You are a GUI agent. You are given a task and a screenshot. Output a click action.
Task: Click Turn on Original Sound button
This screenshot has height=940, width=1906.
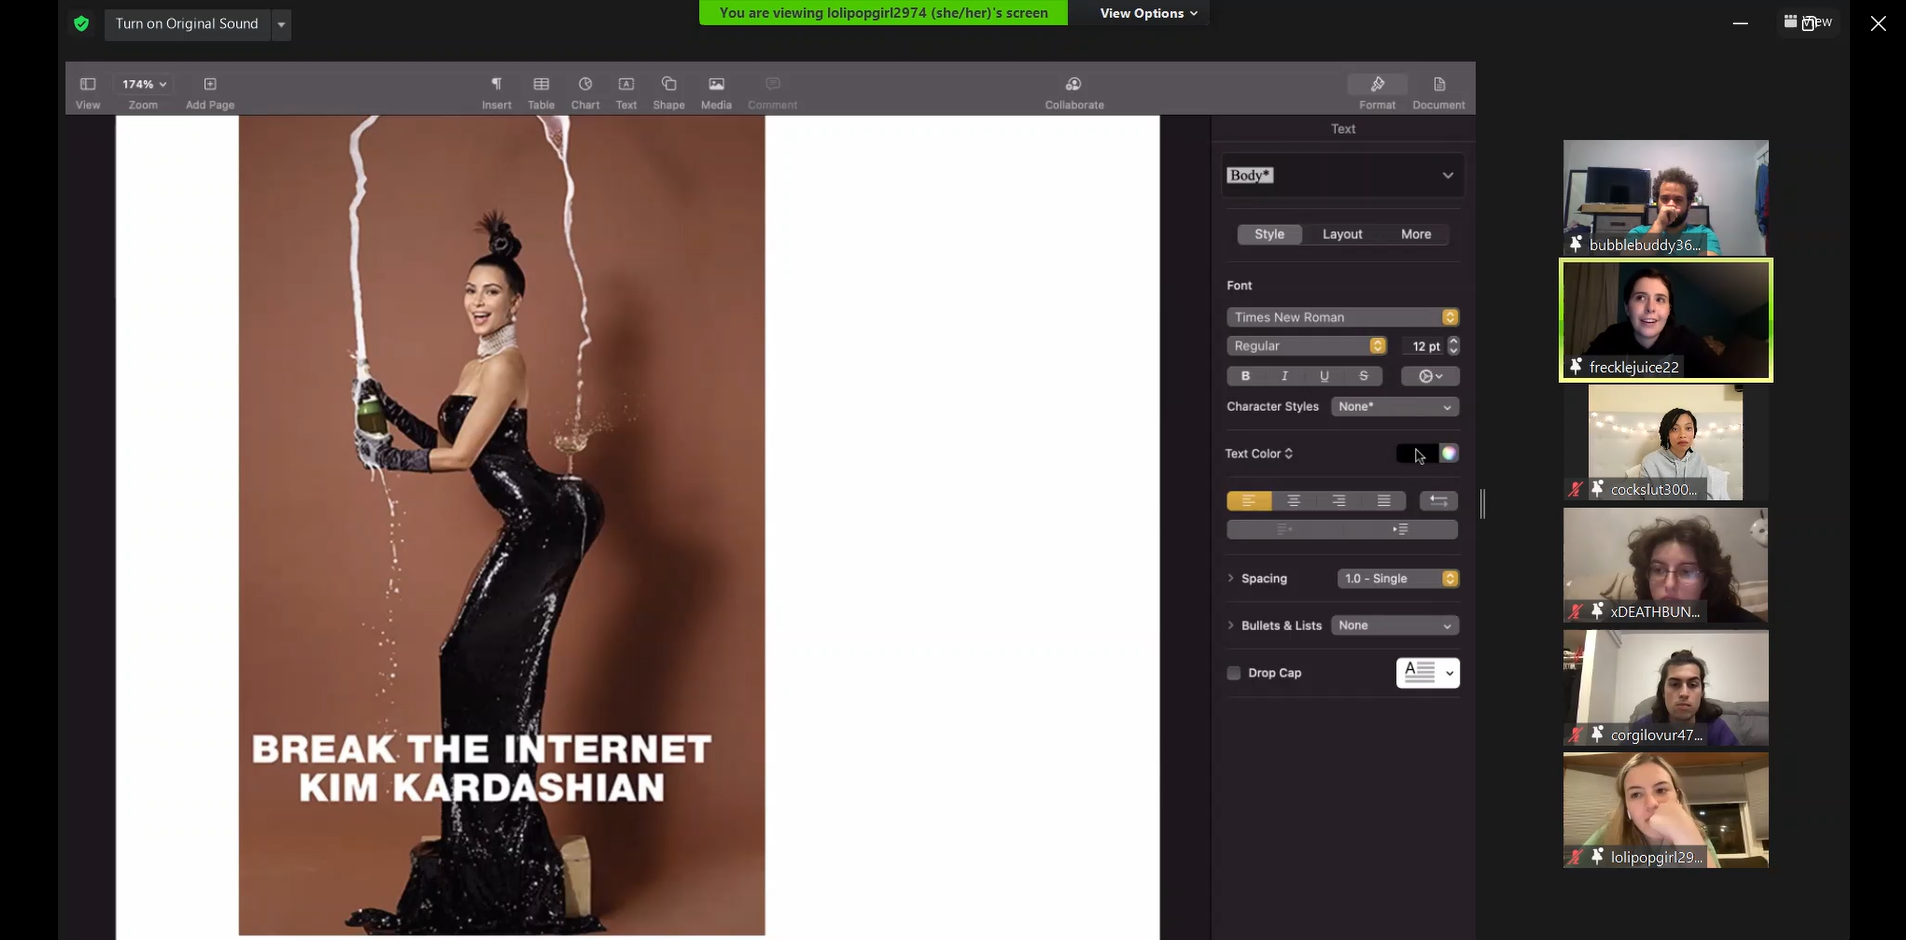187,24
